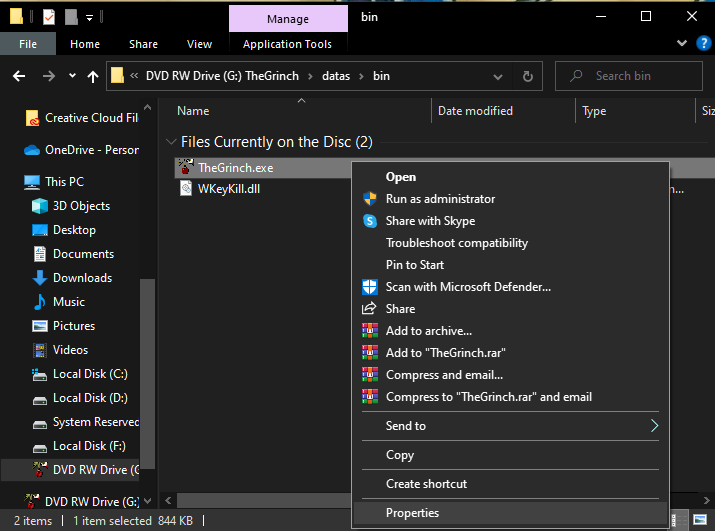The height and width of the screenshot is (531, 715).
Task: Click the Microsoft Defender shield icon
Action: coord(370,287)
